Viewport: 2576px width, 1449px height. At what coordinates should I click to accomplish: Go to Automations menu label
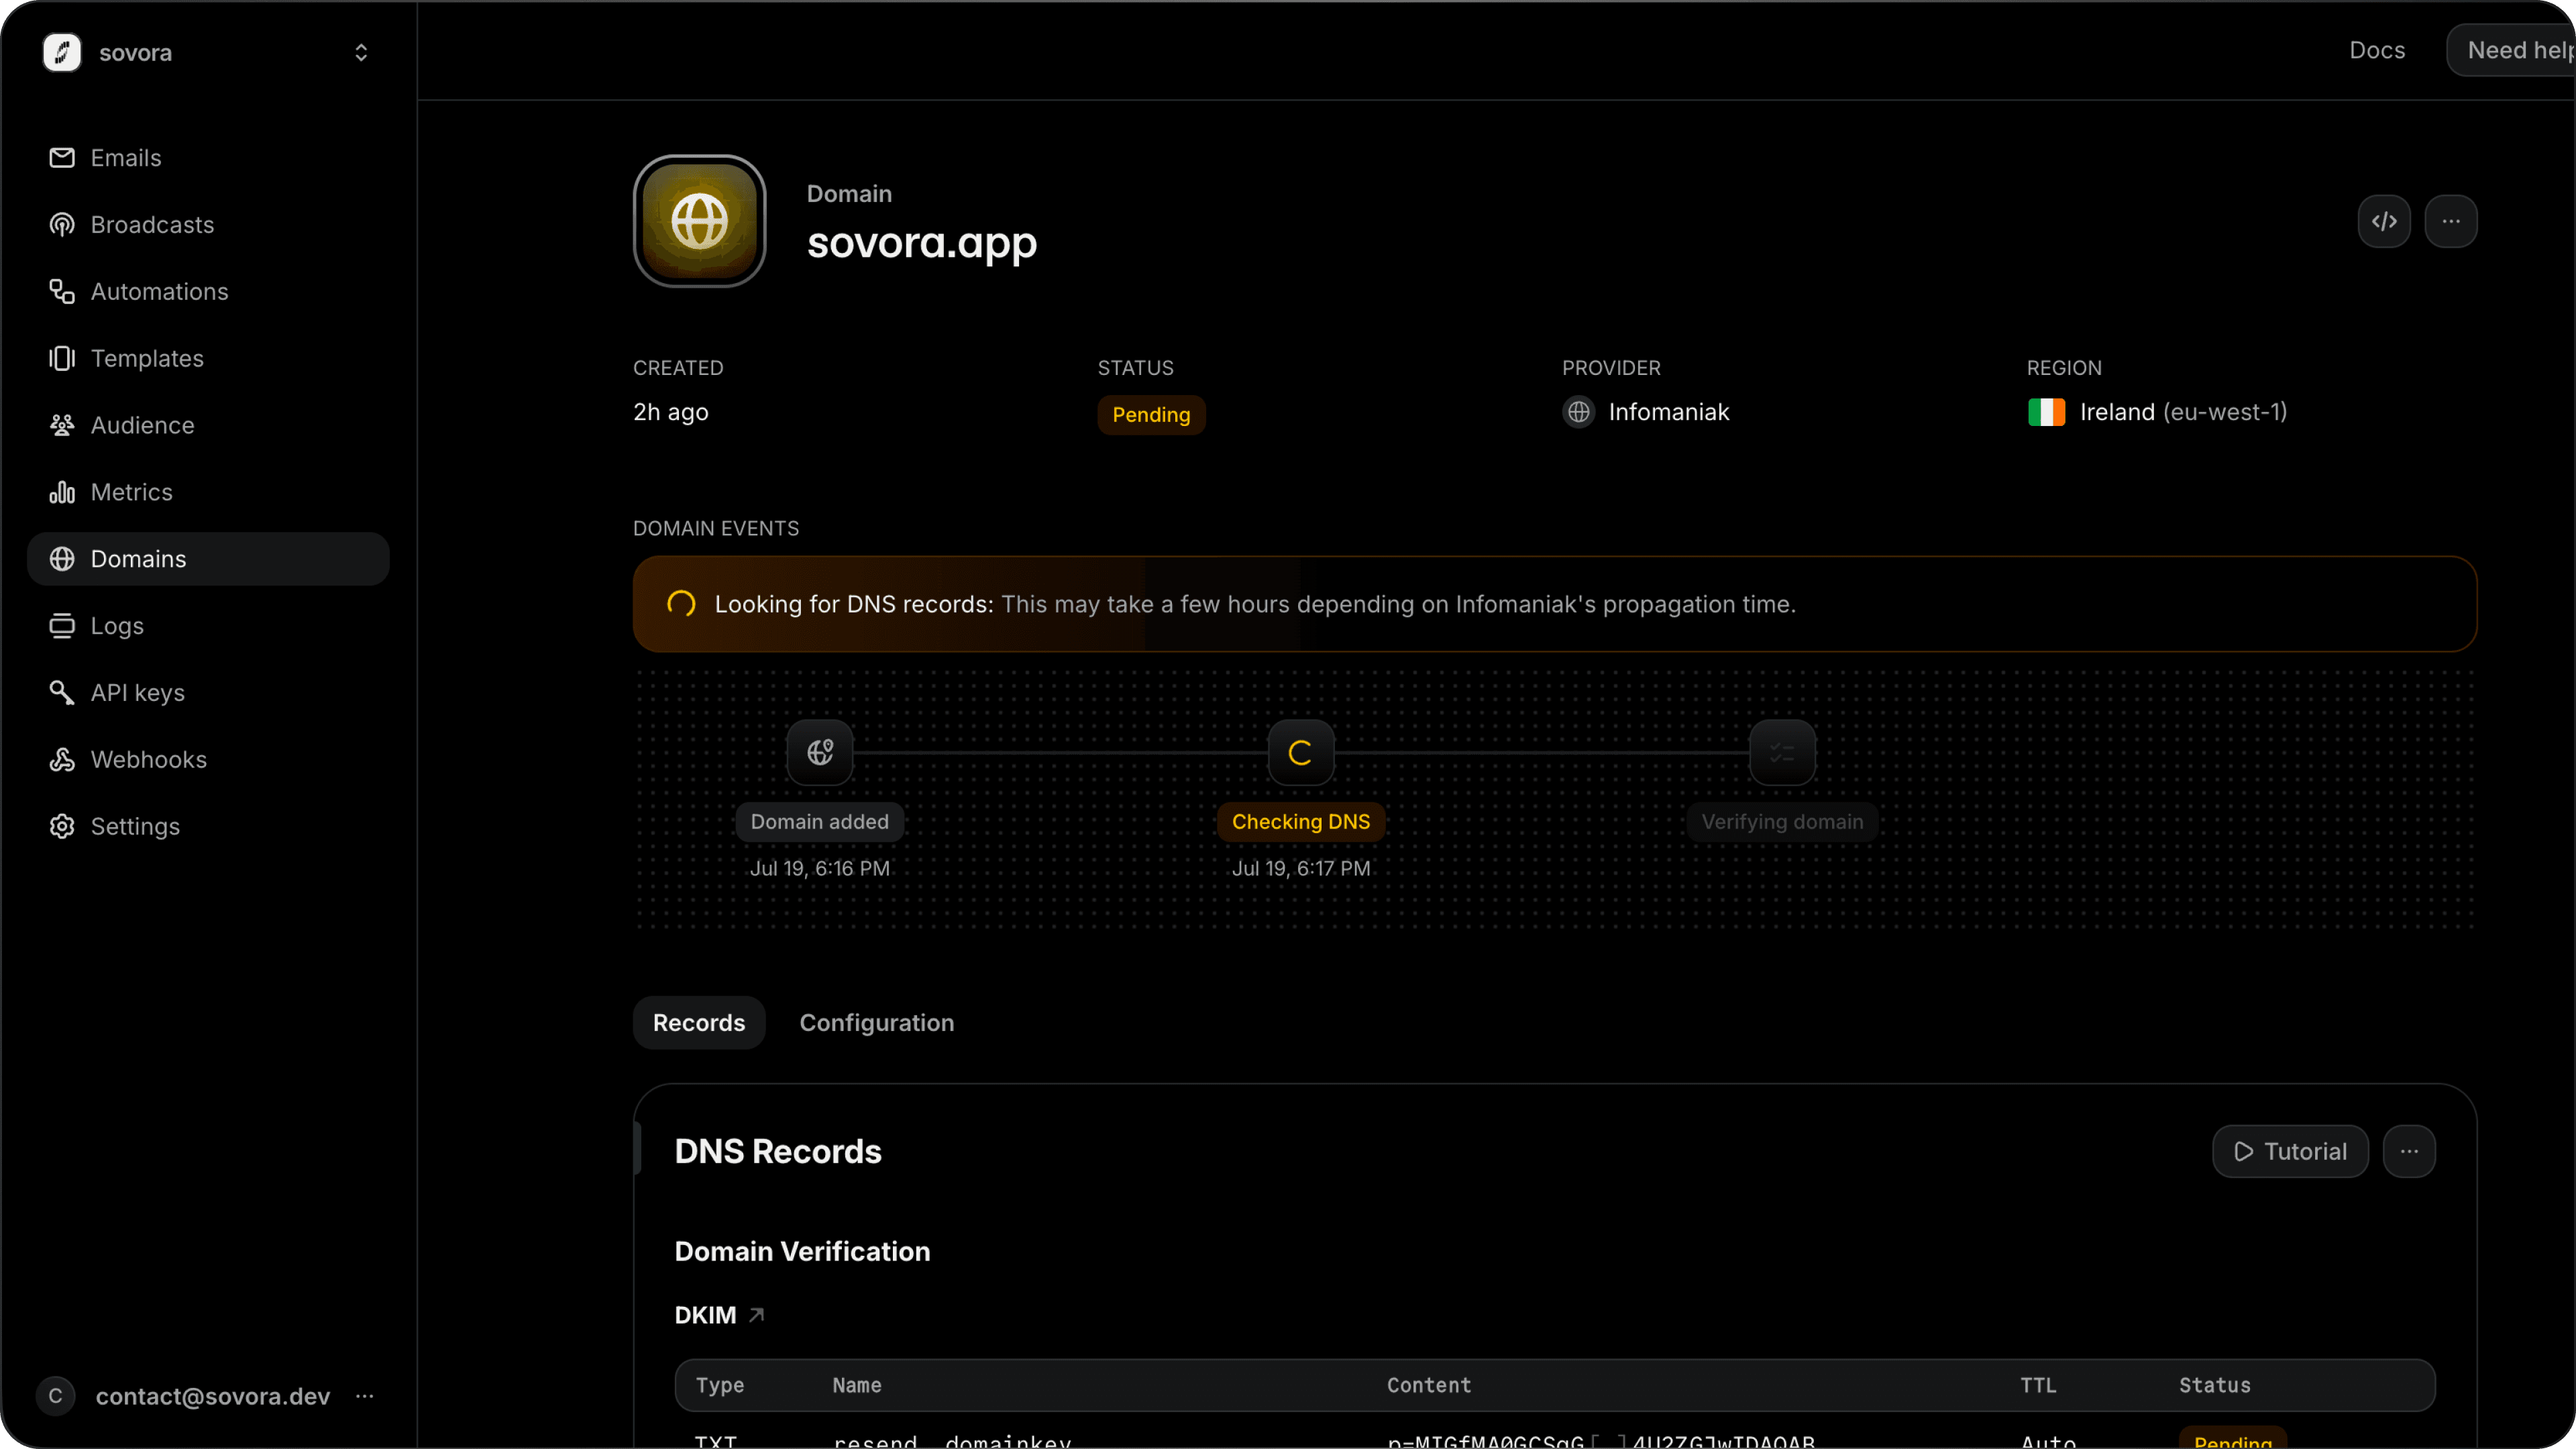pyautogui.click(x=160, y=292)
